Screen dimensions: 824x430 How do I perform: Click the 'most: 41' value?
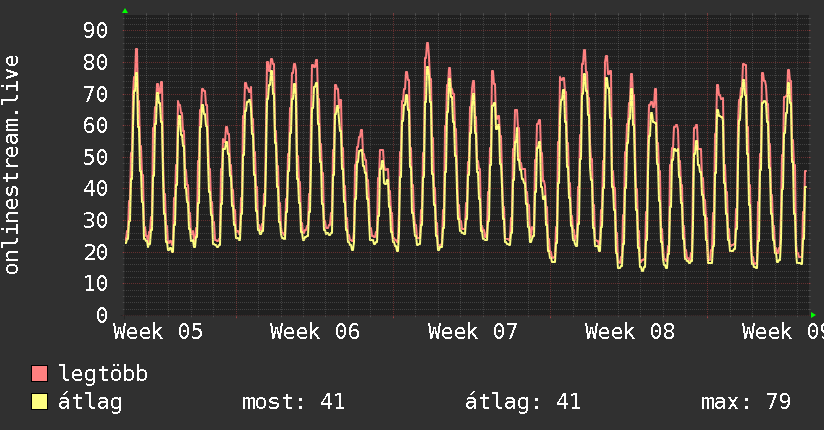coord(293,402)
